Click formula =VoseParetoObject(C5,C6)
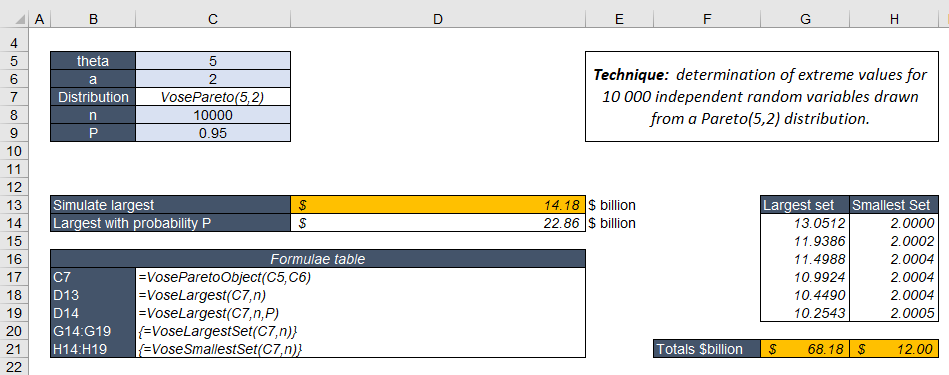 click(x=225, y=277)
